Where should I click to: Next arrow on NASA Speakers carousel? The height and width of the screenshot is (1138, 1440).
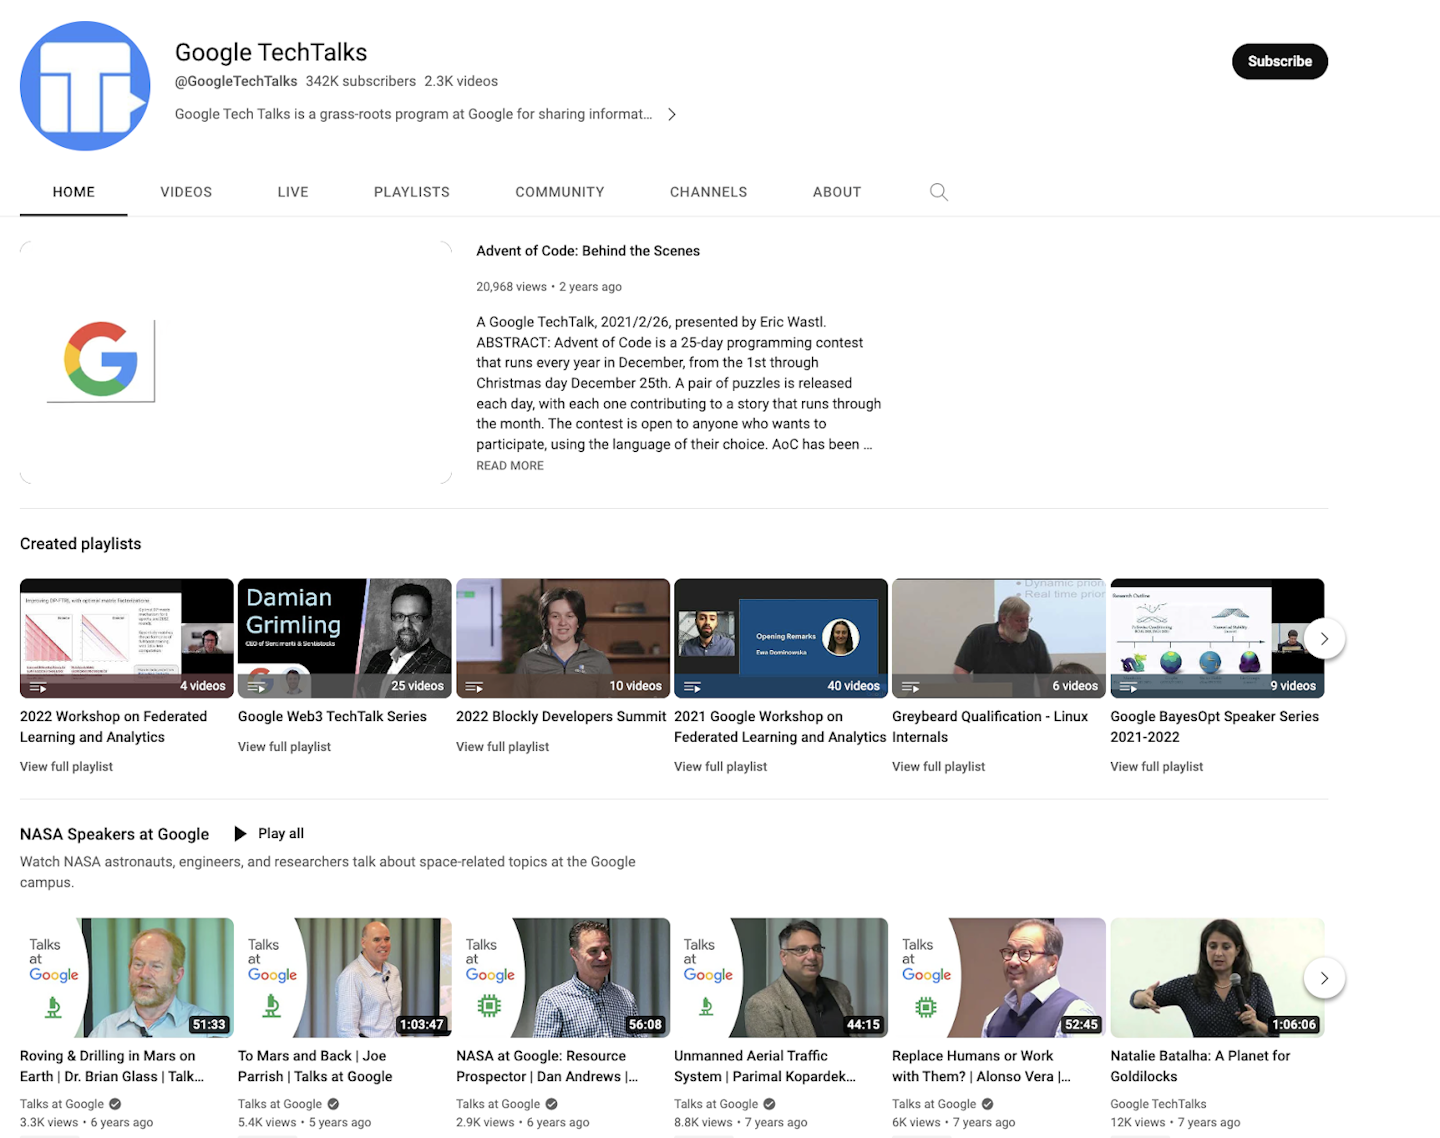(x=1324, y=978)
